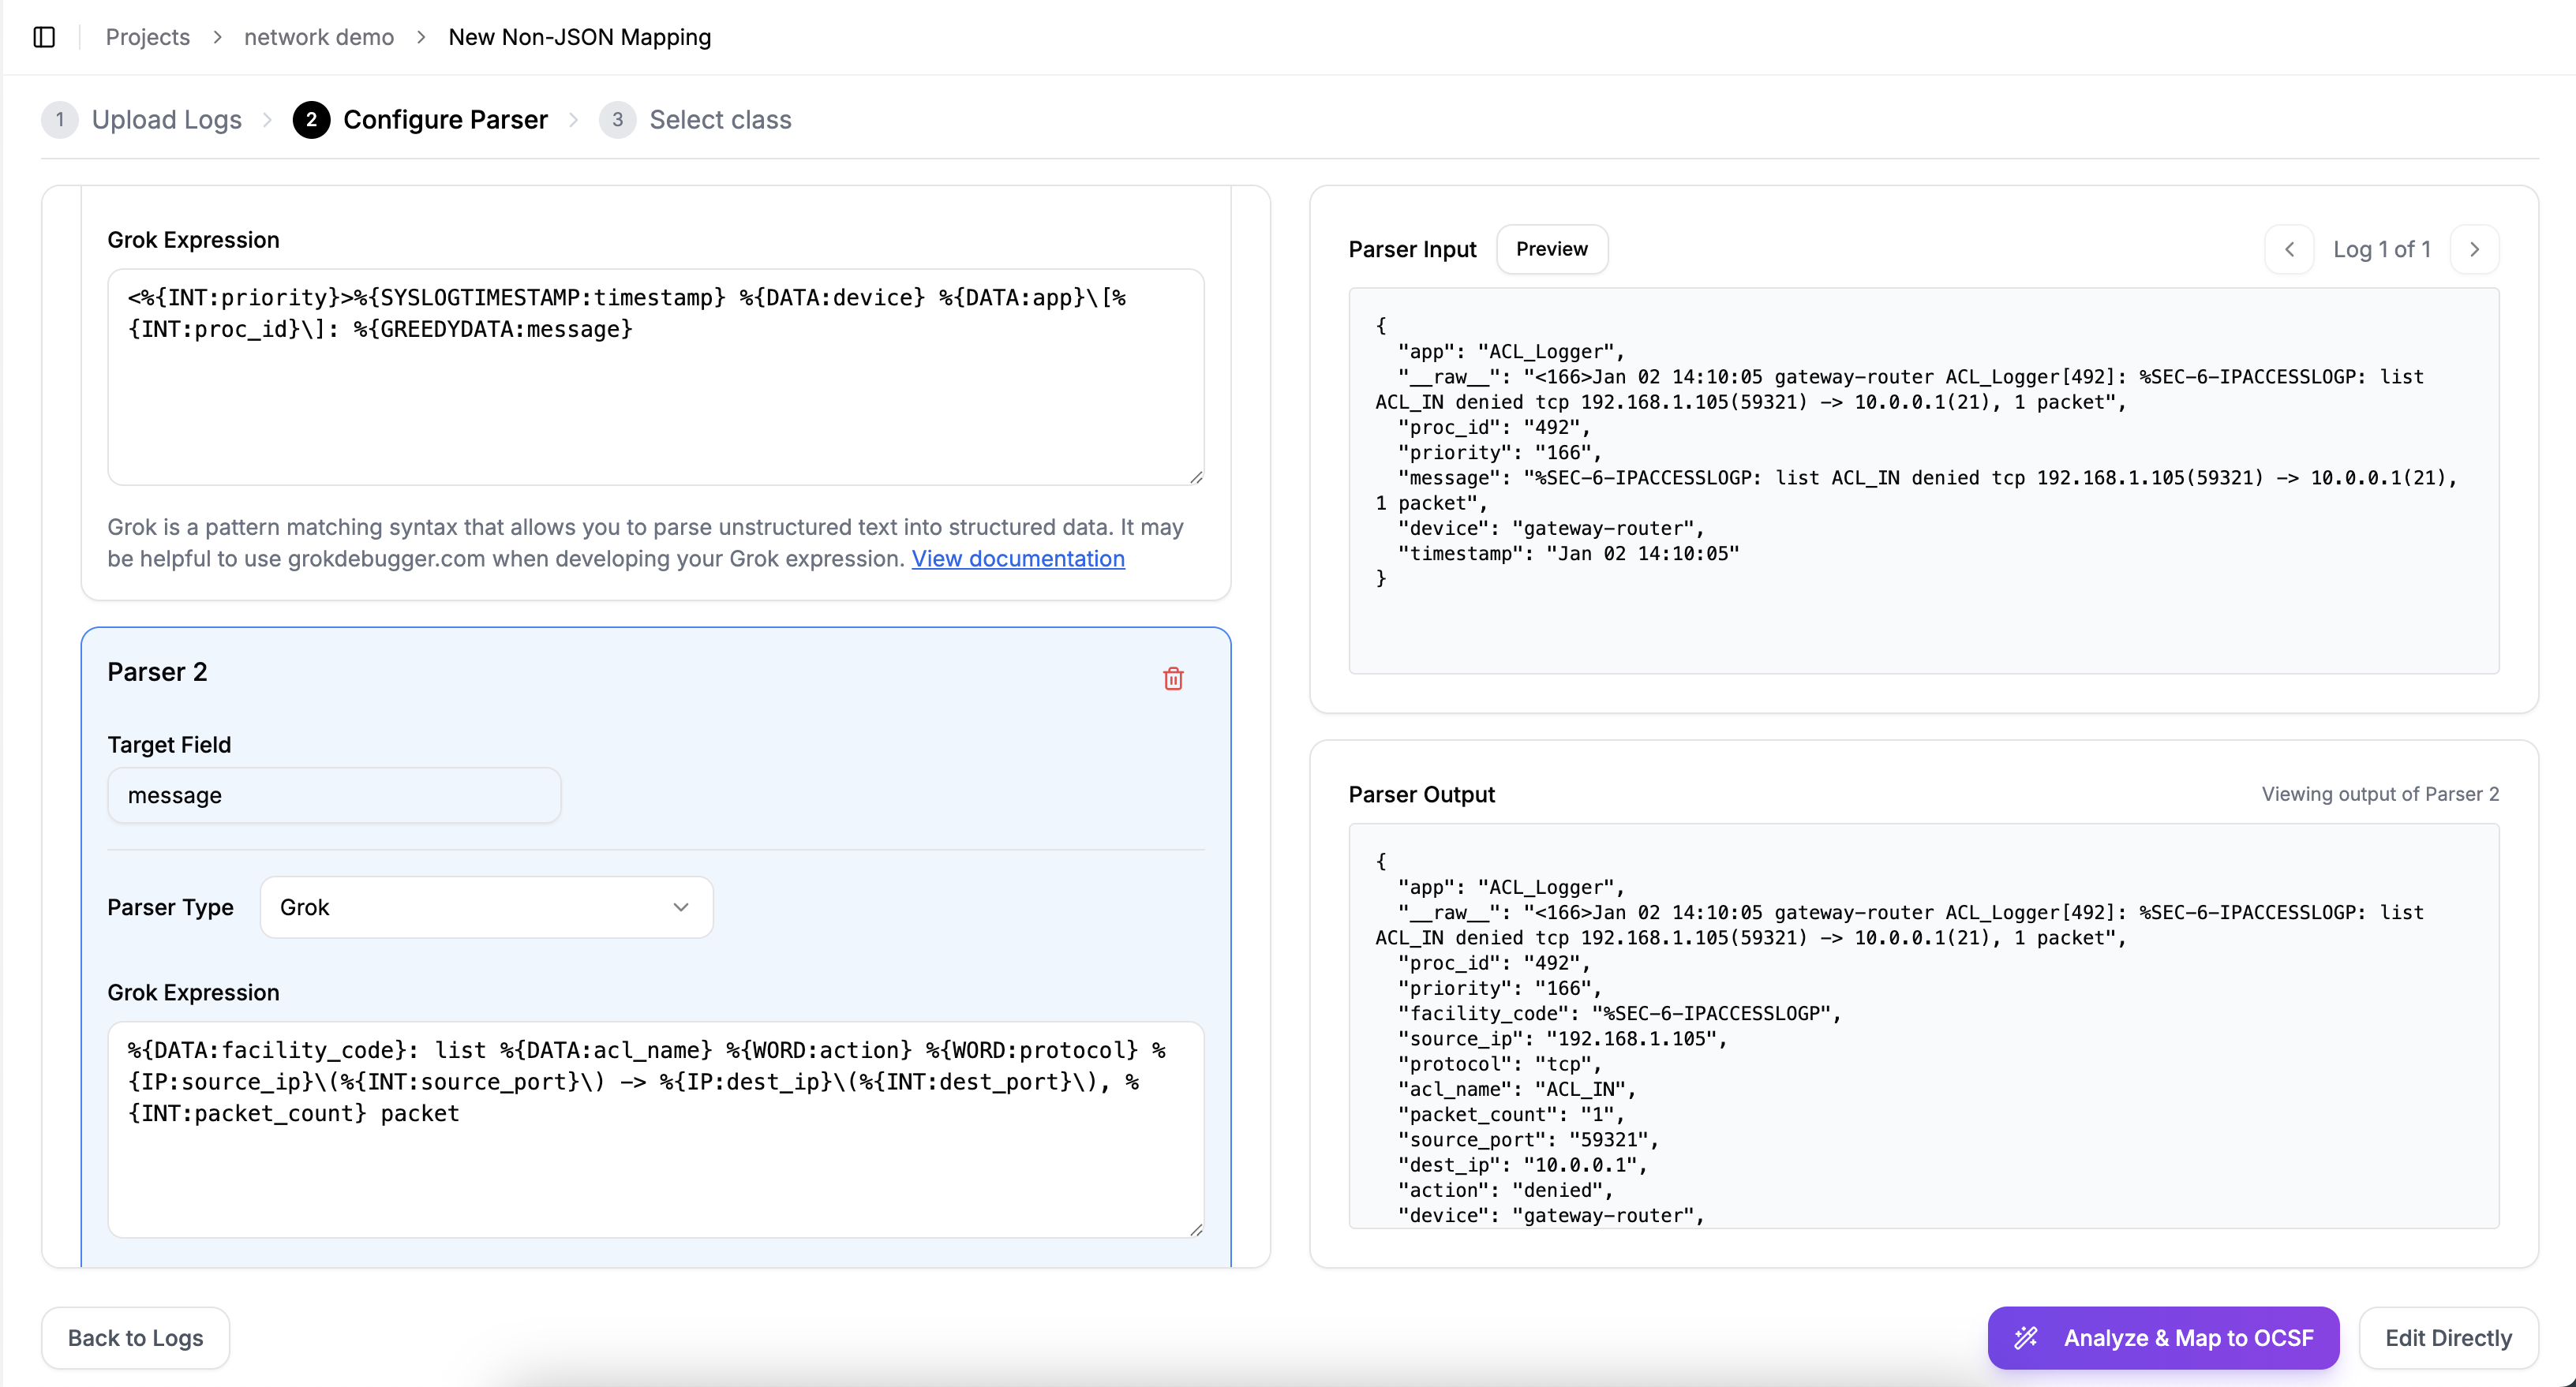Screen dimensions: 2576x1387
Task: Click the step 1 circle for Upload Logs
Action: [60, 120]
